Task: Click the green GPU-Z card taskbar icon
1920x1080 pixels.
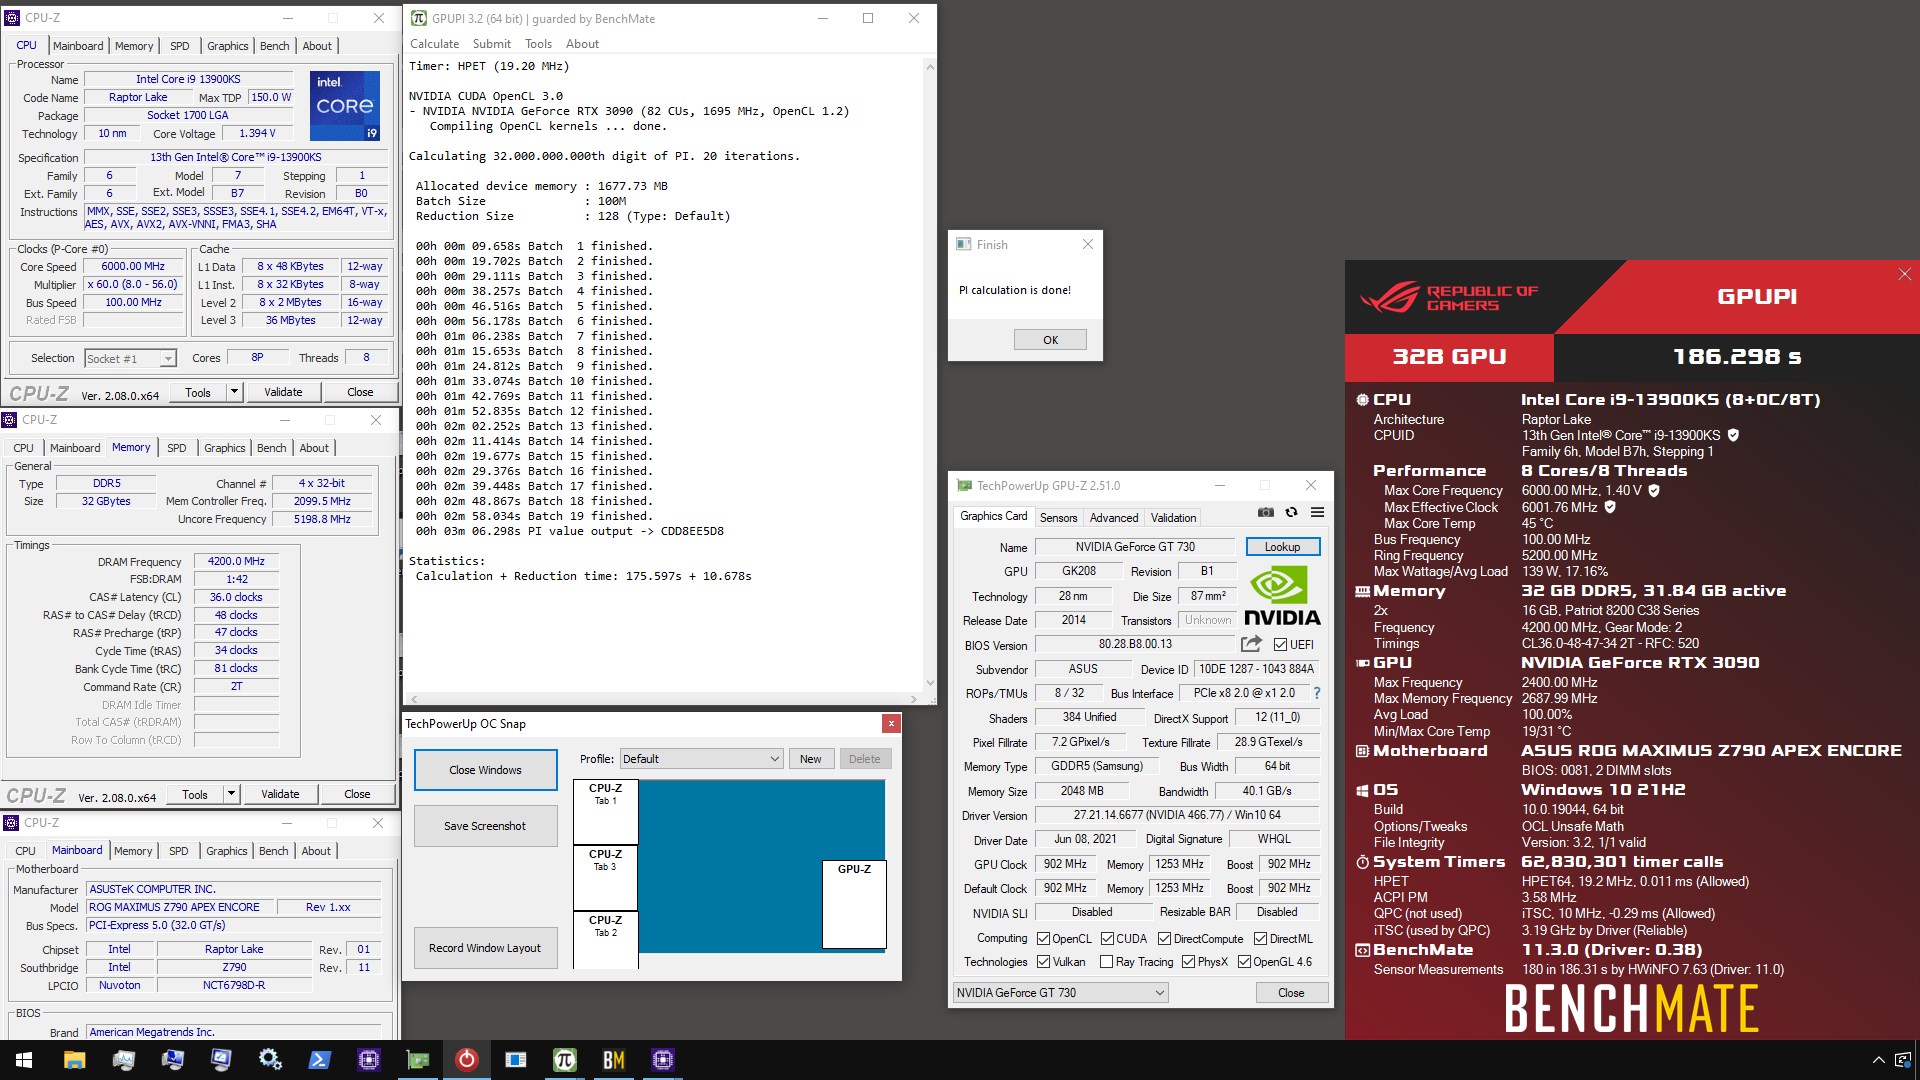Action: tap(417, 1060)
